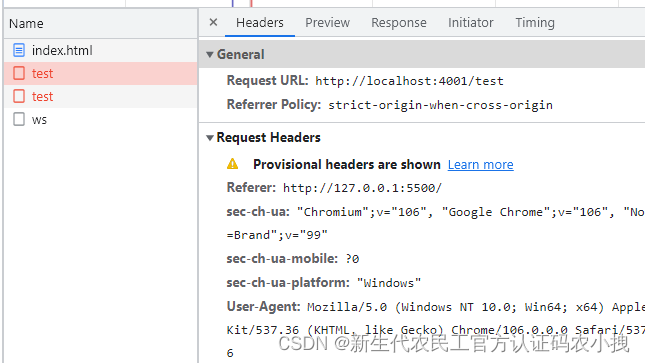Select the second failed test request
The height and width of the screenshot is (363, 645).
pyautogui.click(x=101, y=96)
